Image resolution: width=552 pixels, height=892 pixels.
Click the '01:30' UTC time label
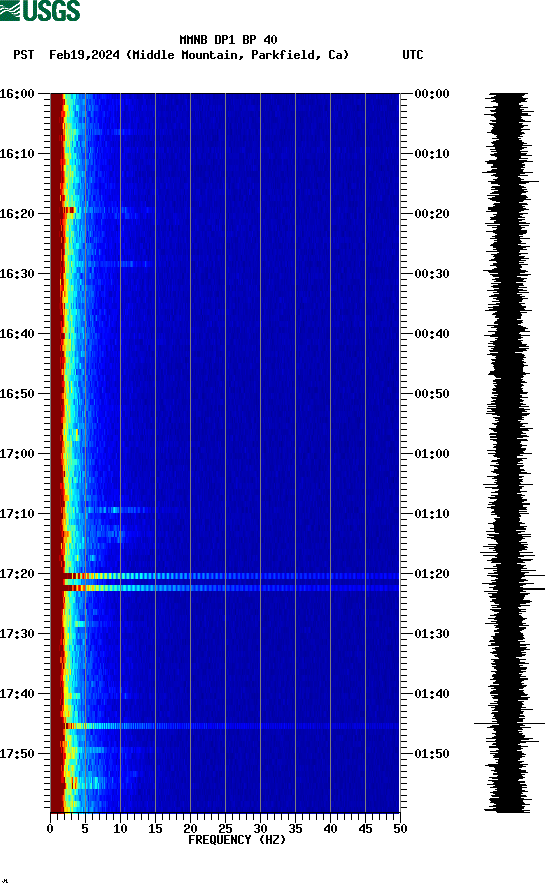(x=432, y=634)
